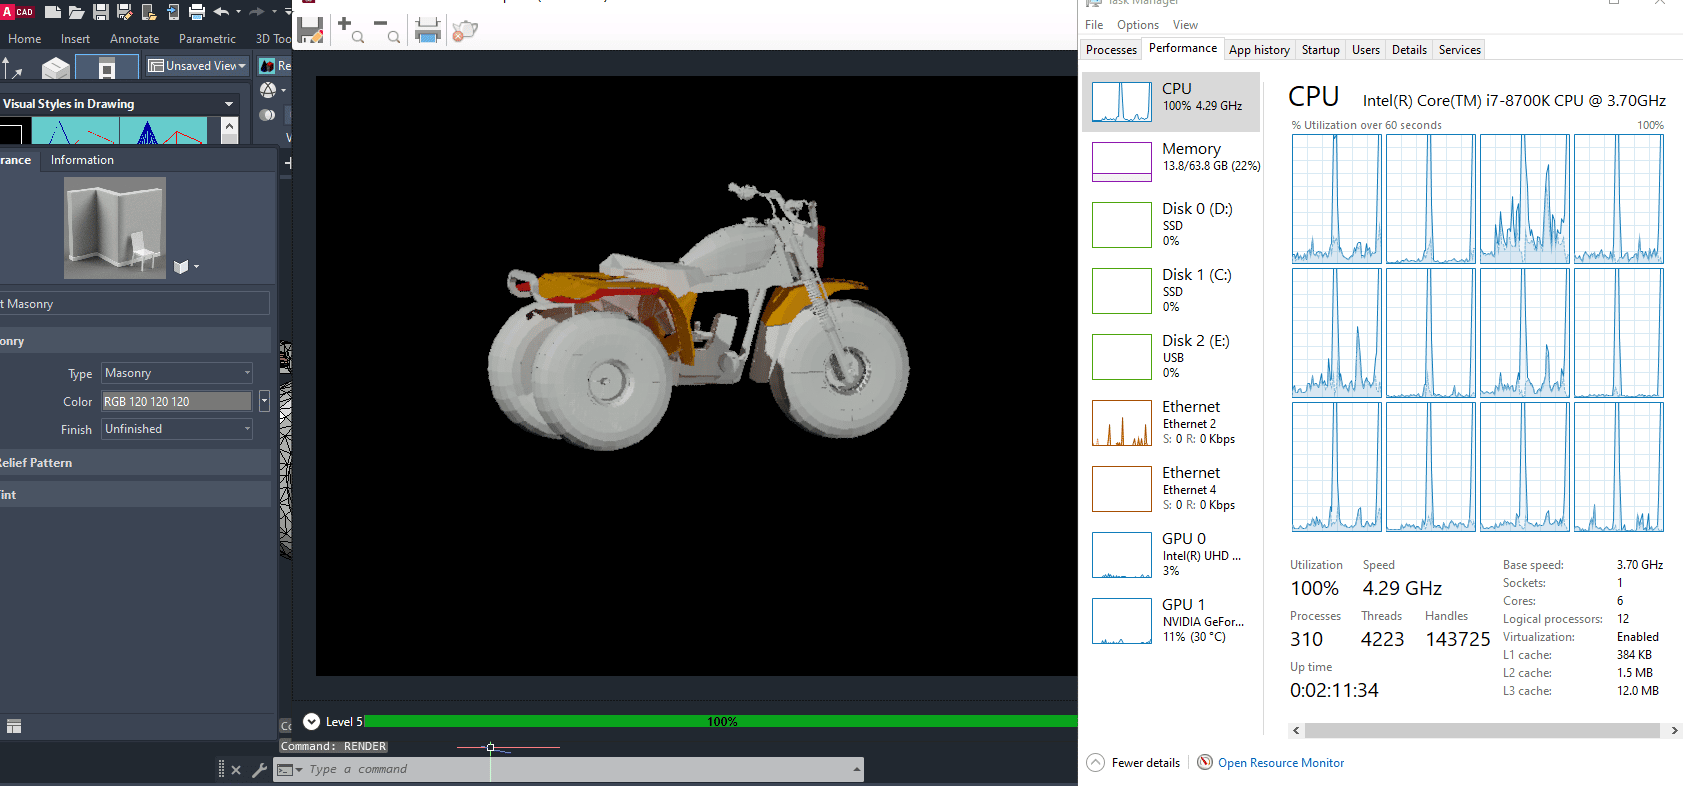
Task: Click the Open Resource Monitor link
Action: click(1280, 763)
